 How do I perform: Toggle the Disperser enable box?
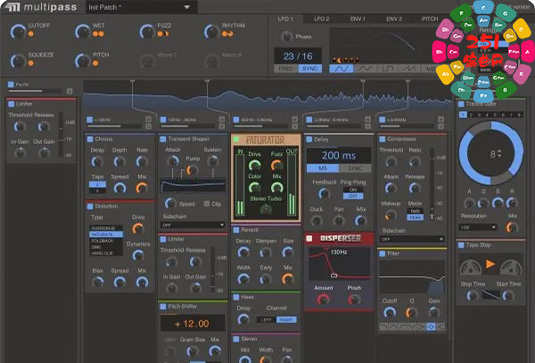coord(309,238)
